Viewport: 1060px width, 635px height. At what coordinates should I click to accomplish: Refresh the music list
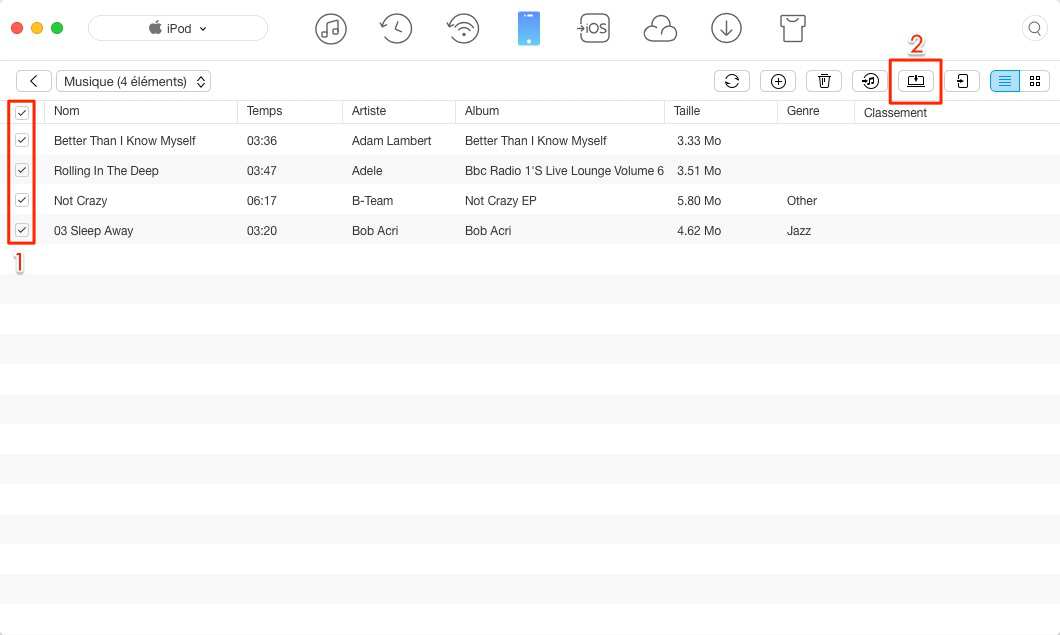[731, 81]
